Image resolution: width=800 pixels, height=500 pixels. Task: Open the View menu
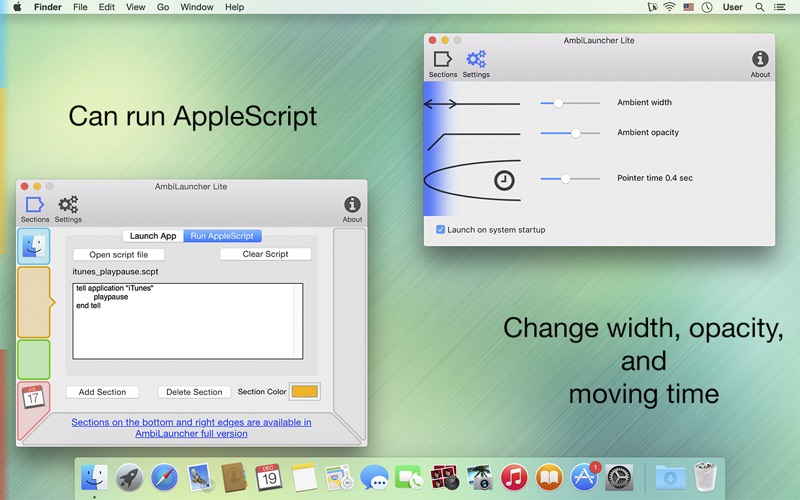[136, 7]
